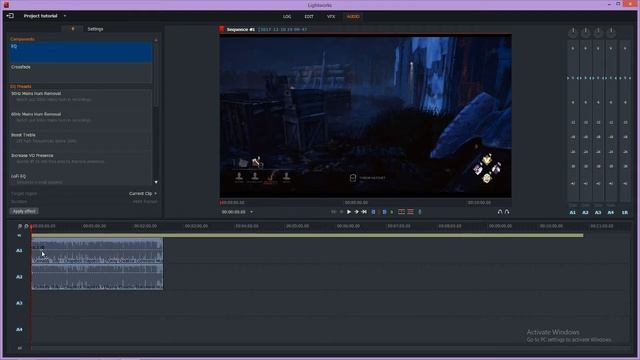Image resolution: width=640 pixels, height=360 pixels.
Task: Click the preset list scroll-down arrow
Action: [x=156, y=182]
